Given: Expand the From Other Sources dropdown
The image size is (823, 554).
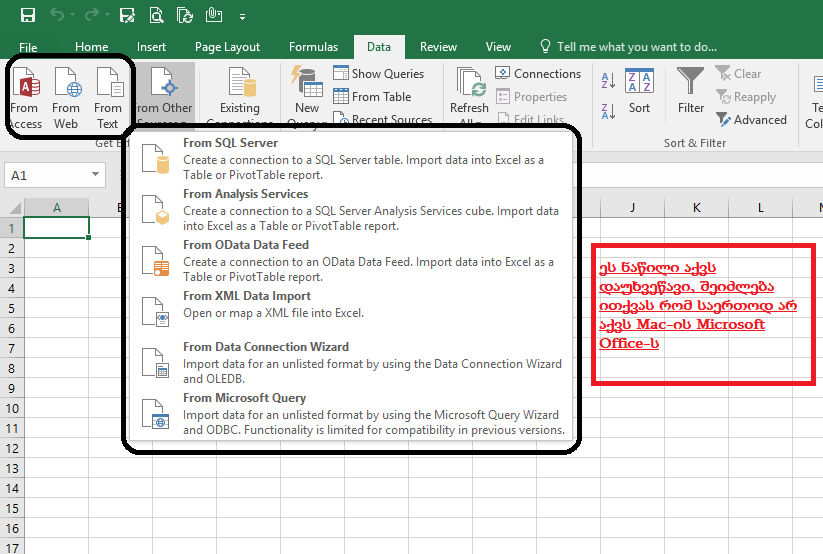Looking at the screenshot, I should click(x=163, y=96).
